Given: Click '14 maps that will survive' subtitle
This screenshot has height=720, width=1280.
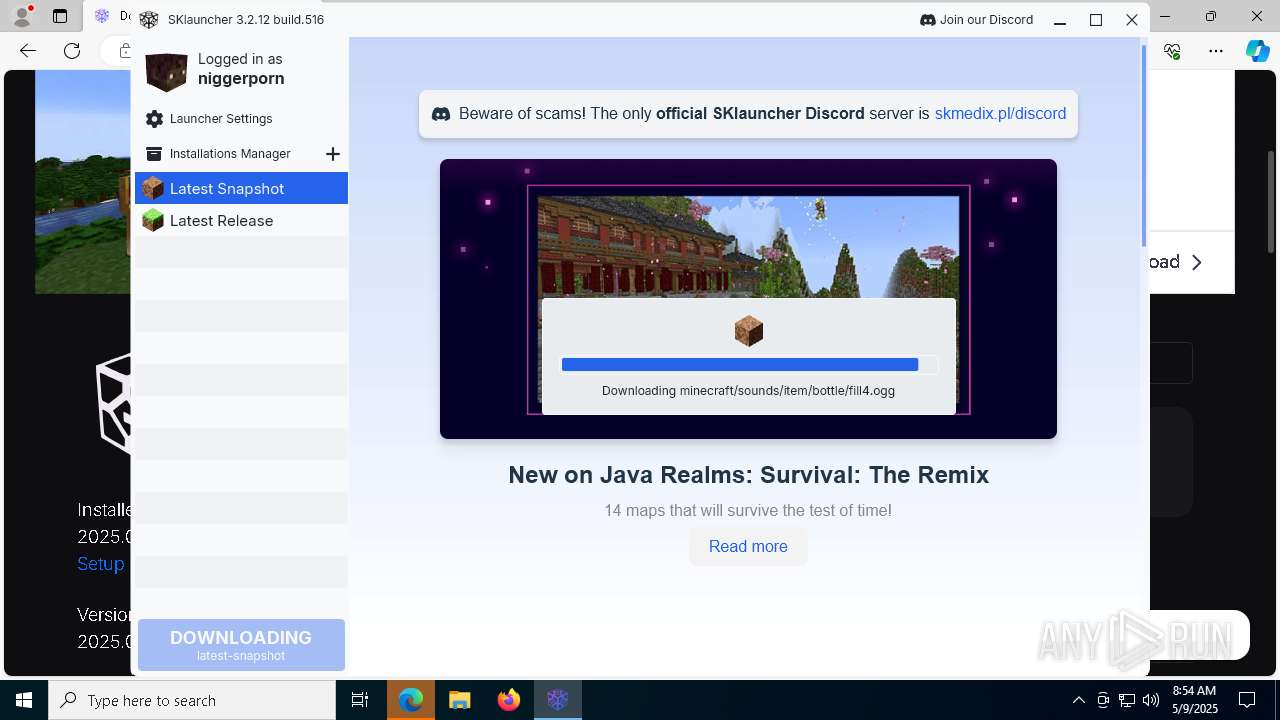Looking at the screenshot, I should (x=748, y=511).
